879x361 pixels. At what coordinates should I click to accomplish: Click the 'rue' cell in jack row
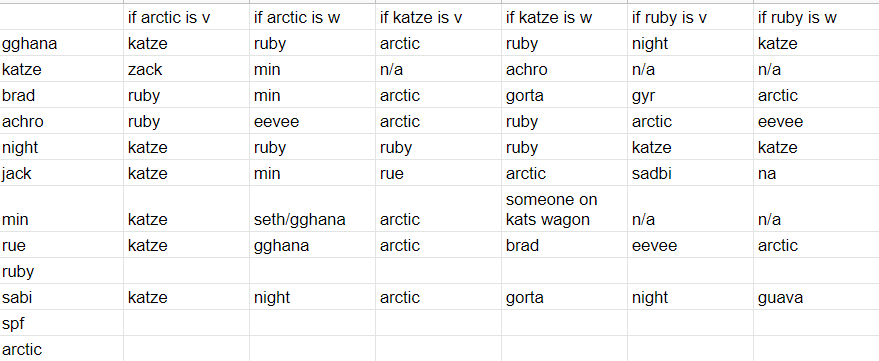pyautogui.click(x=438, y=173)
